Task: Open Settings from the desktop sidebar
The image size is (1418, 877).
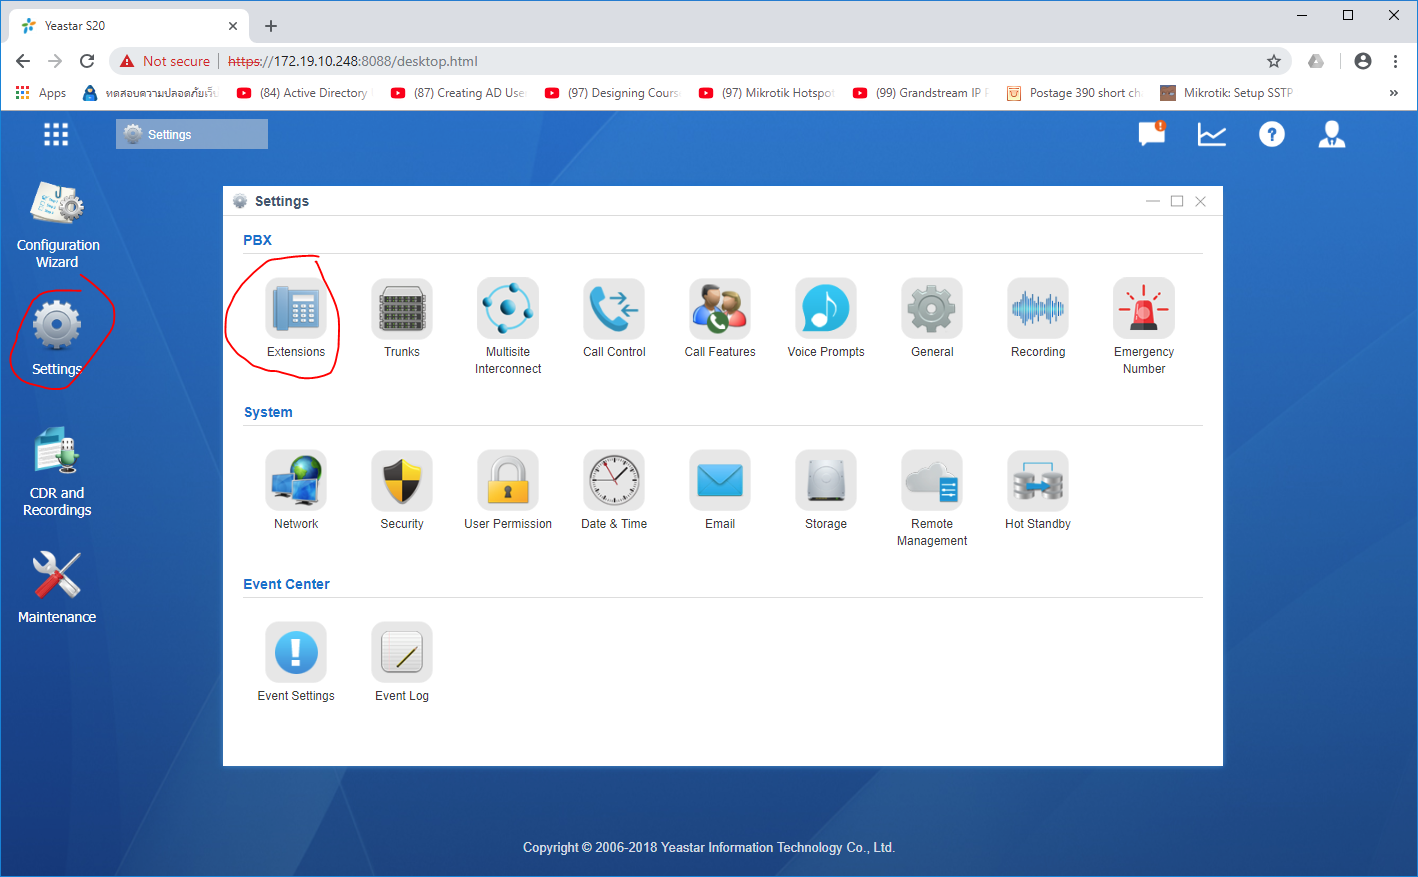Action: tap(57, 338)
